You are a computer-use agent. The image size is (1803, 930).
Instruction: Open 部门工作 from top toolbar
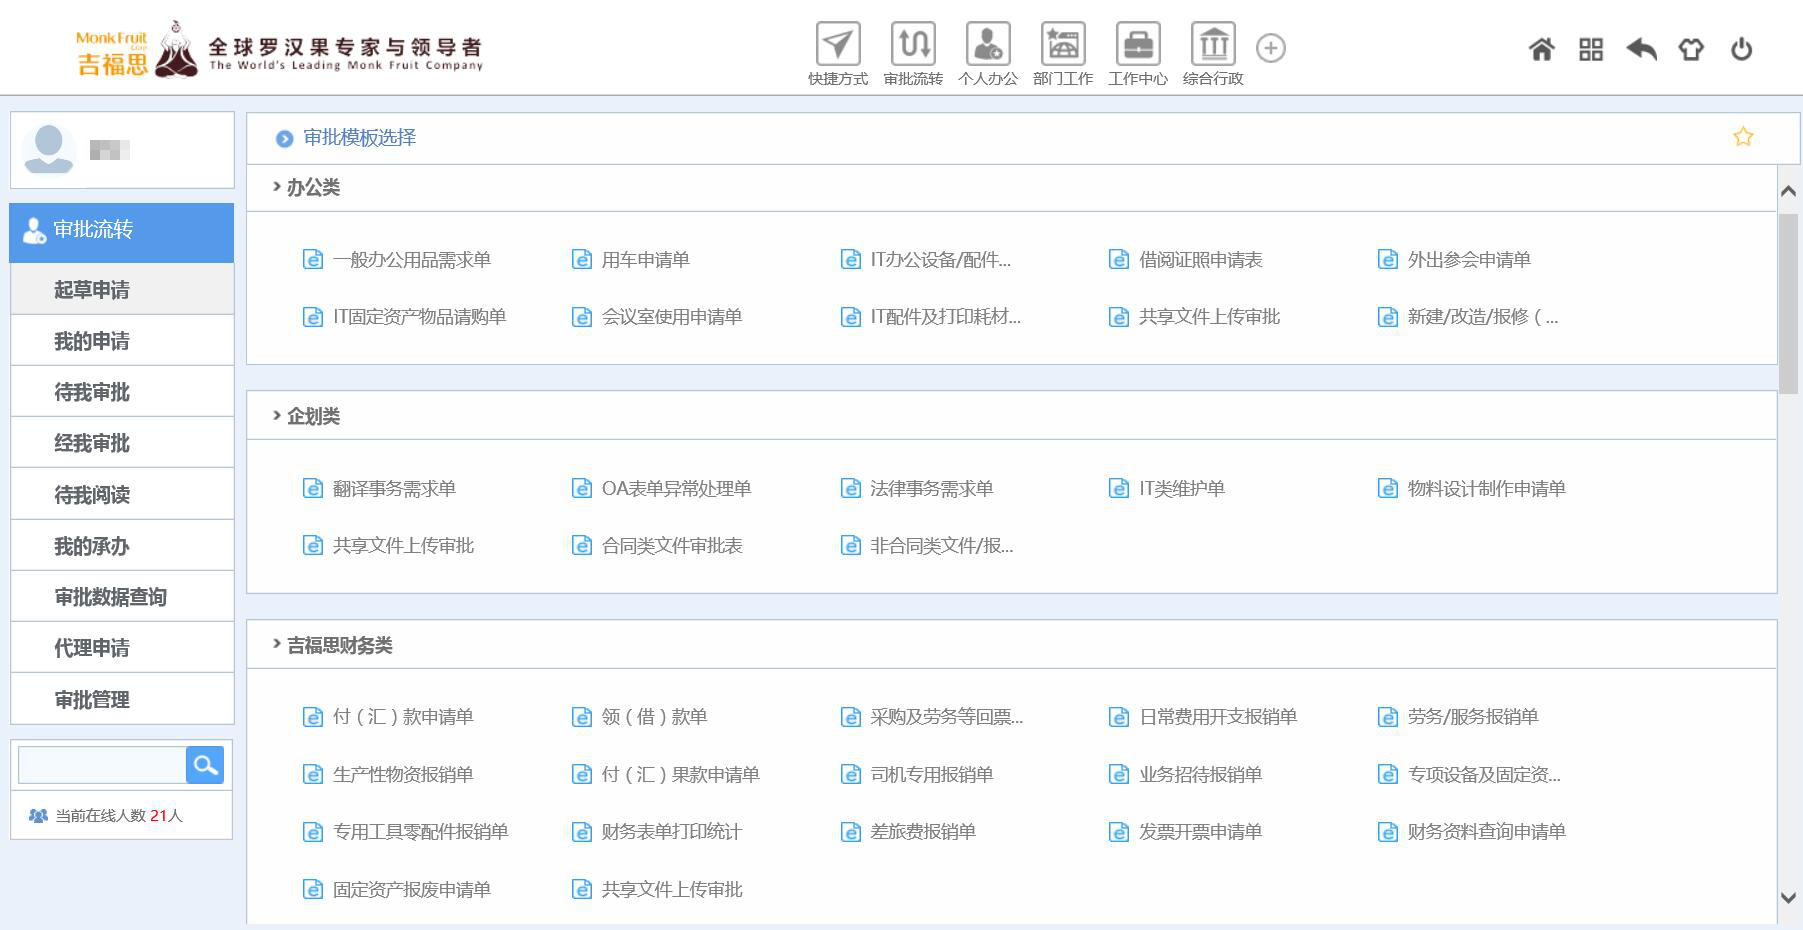pos(1062,46)
